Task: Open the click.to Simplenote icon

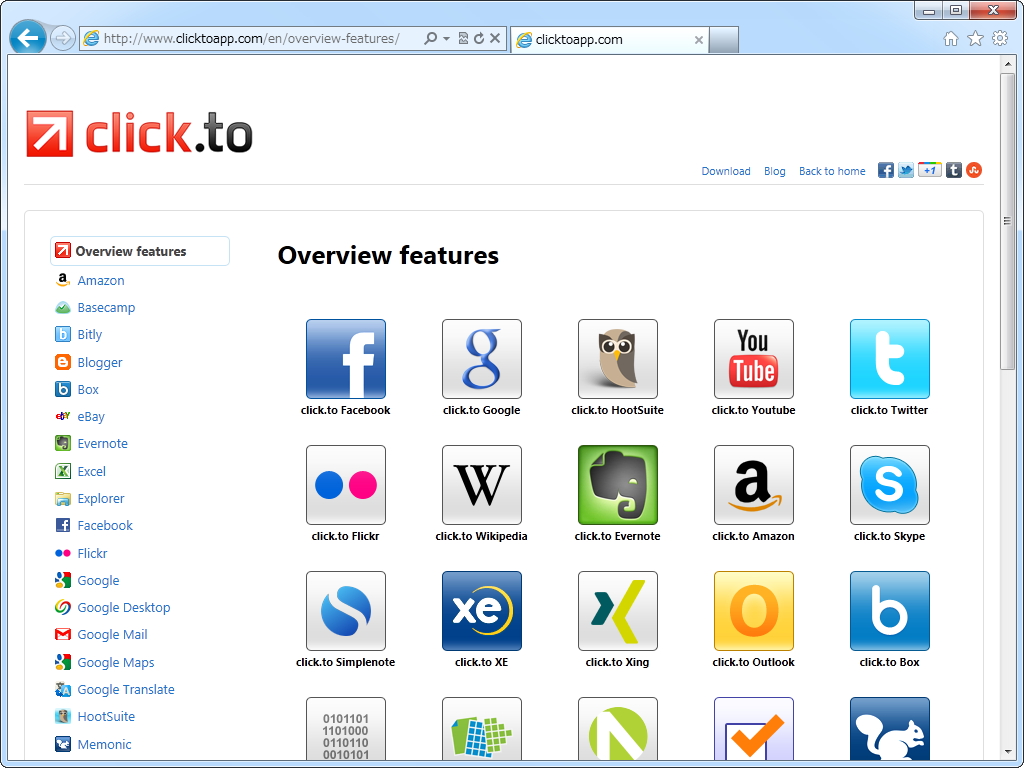Action: [x=345, y=611]
